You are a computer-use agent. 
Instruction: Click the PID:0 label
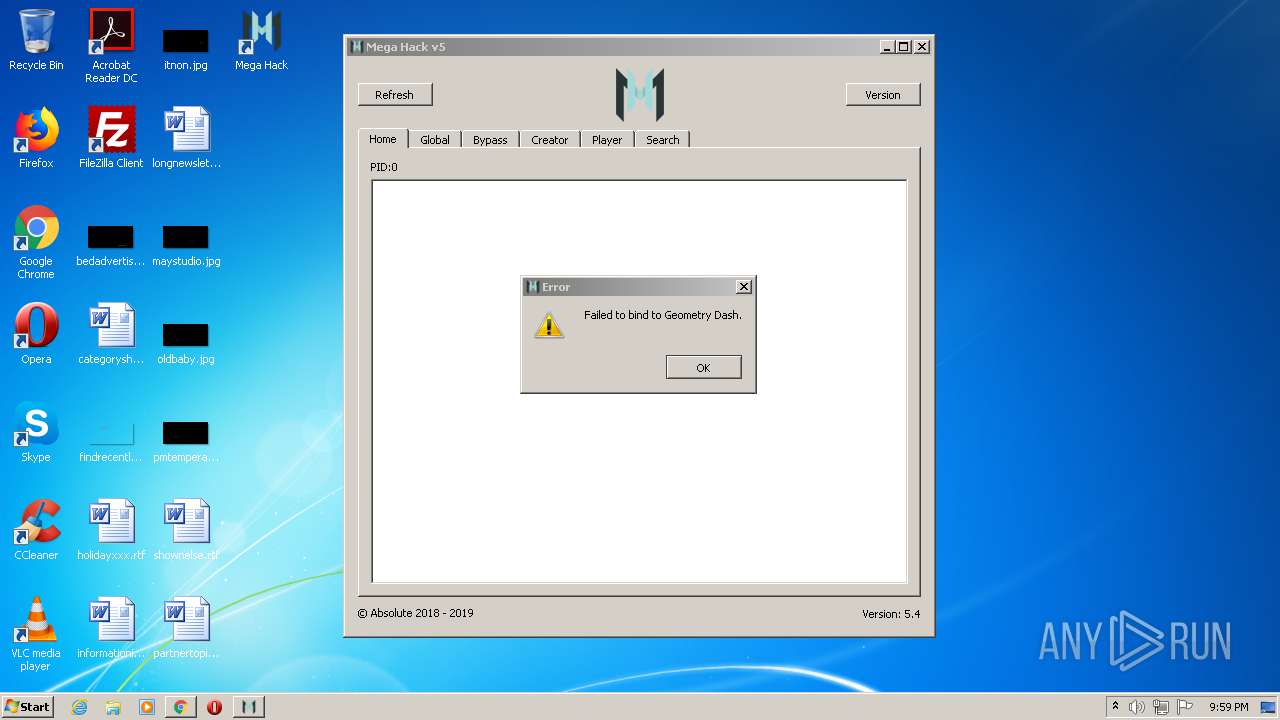384,167
